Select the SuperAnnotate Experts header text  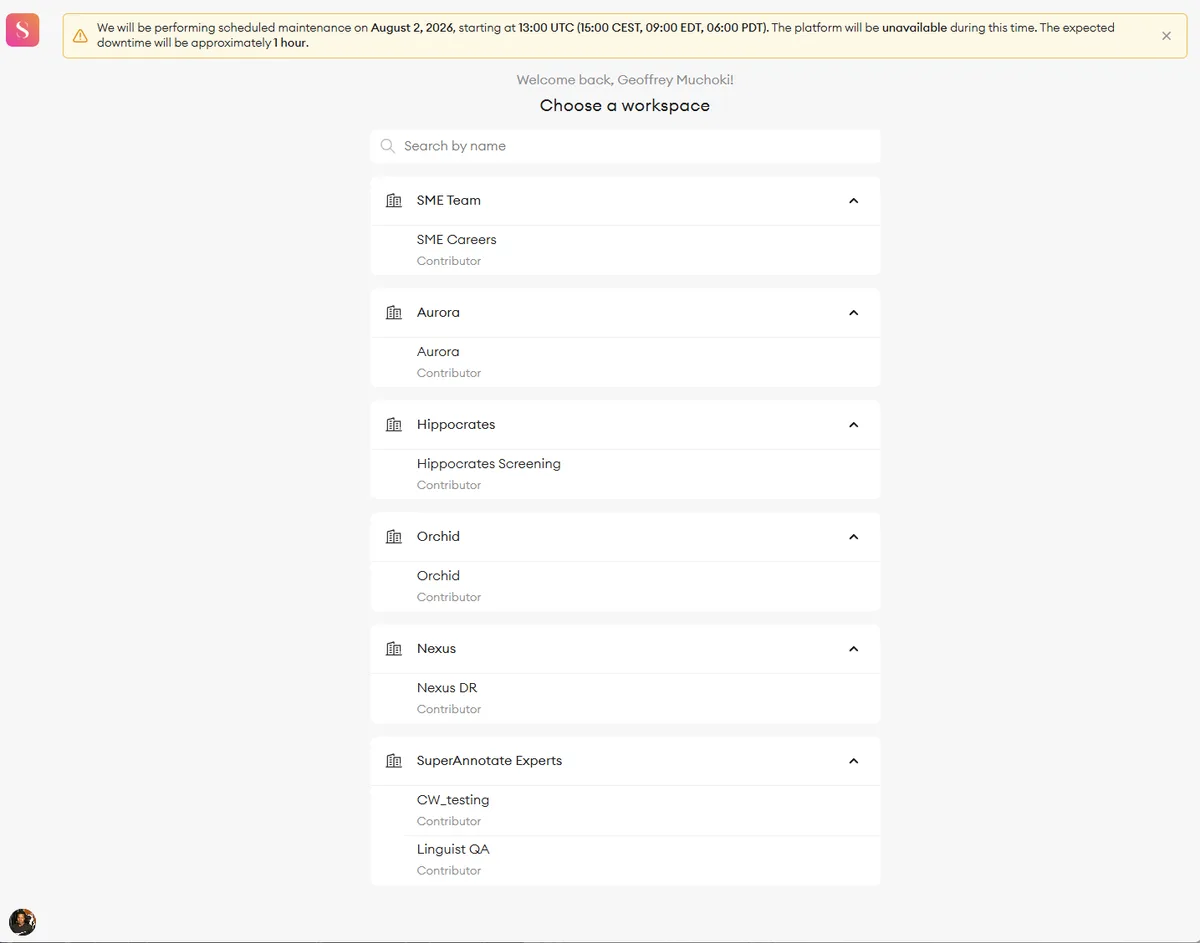click(489, 761)
